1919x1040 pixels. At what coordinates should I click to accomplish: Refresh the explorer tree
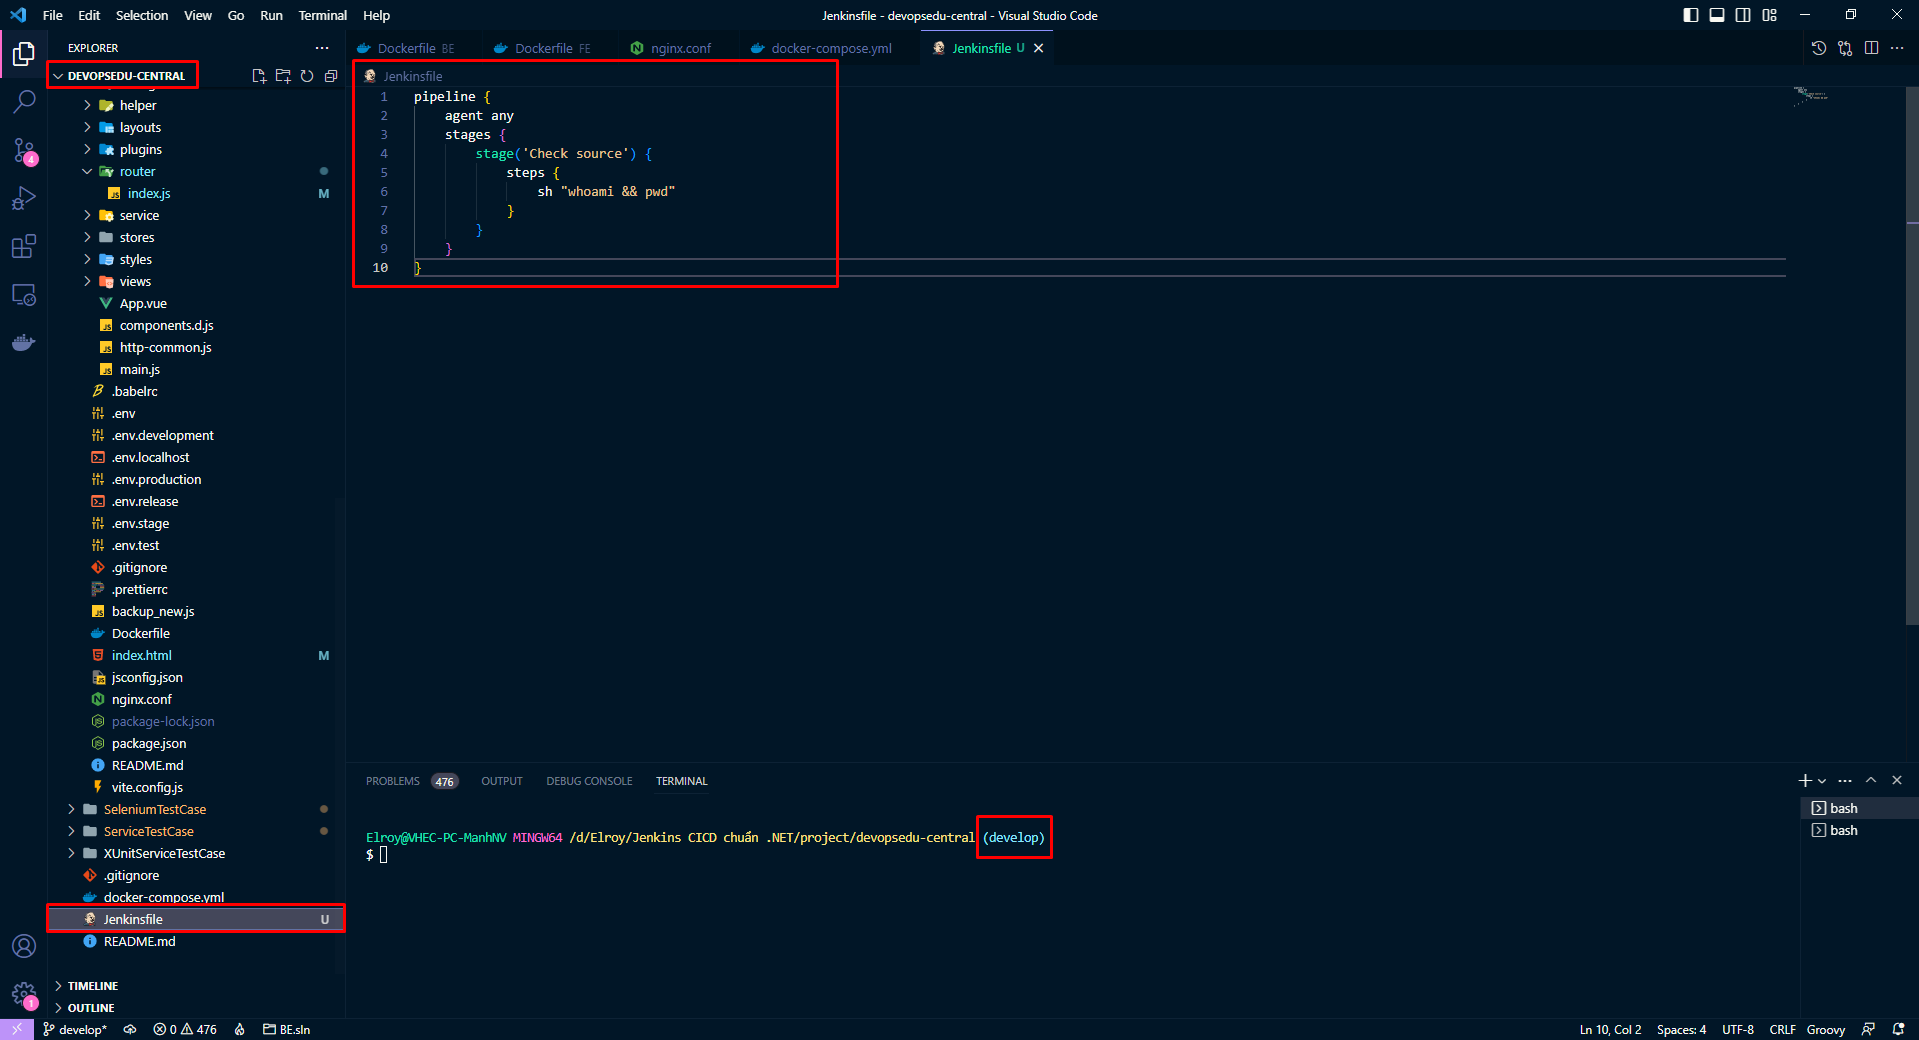[307, 76]
